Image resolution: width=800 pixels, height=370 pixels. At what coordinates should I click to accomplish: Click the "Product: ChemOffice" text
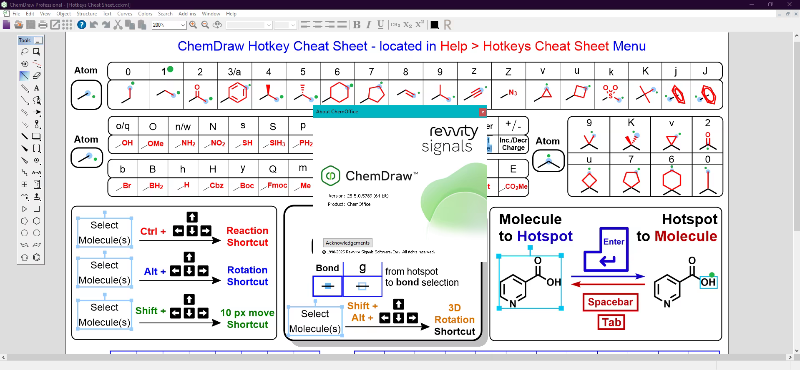click(349, 204)
